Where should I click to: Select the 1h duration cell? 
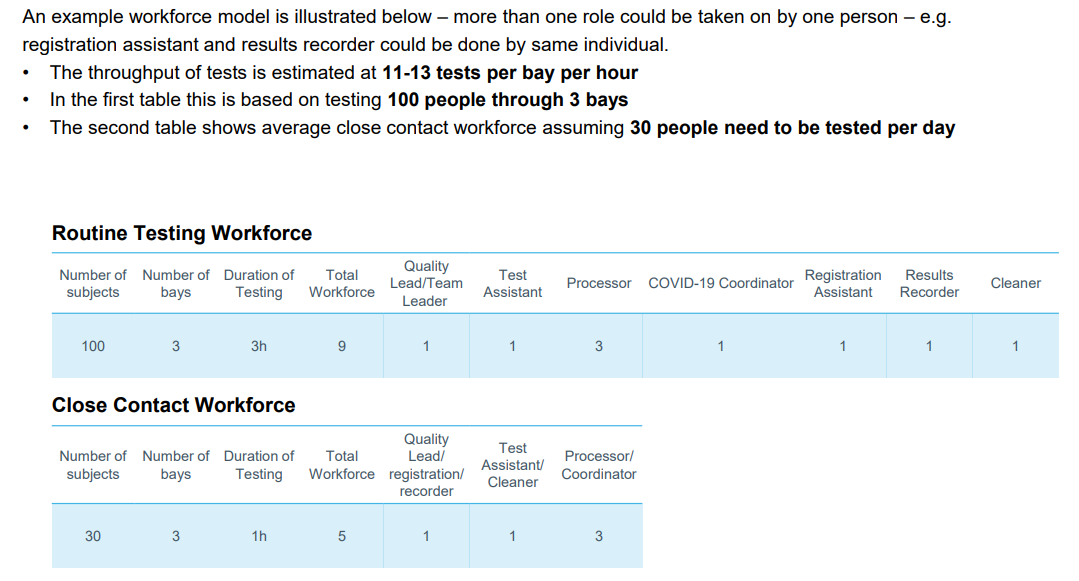click(259, 536)
